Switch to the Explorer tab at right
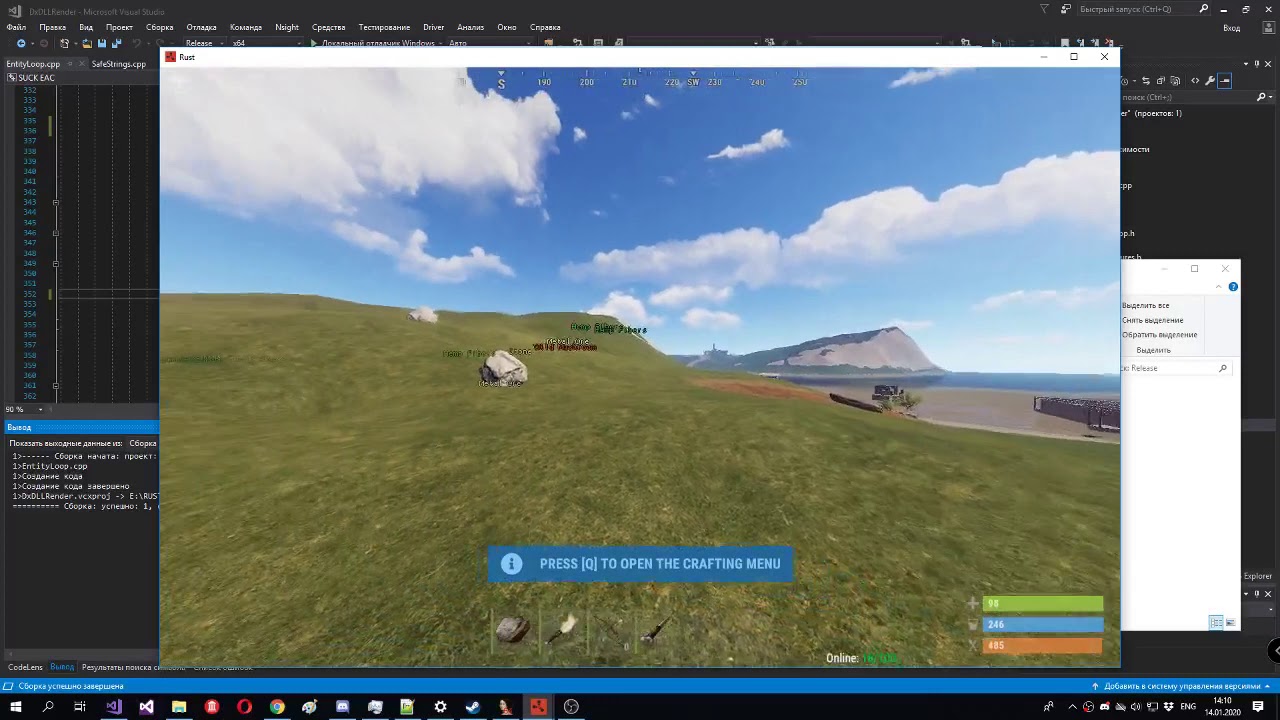Image resolution: width=1280 pixels, height=720 pixels. [x=1257, y=576]
